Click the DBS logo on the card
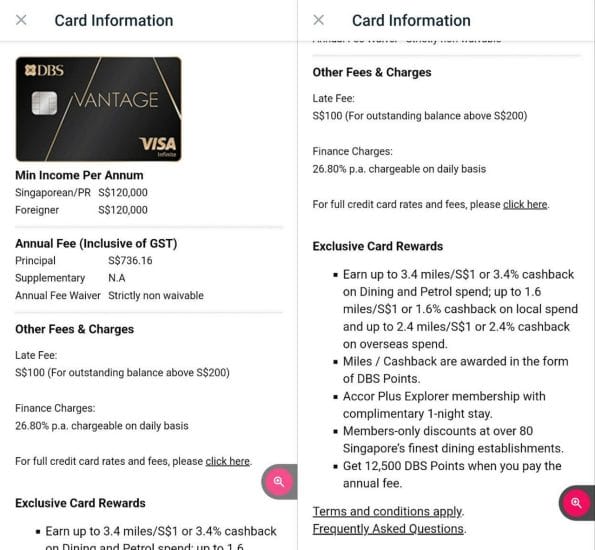Image resolution: width=595 pixels, height=550 pixels. click(x=44, y=71)
